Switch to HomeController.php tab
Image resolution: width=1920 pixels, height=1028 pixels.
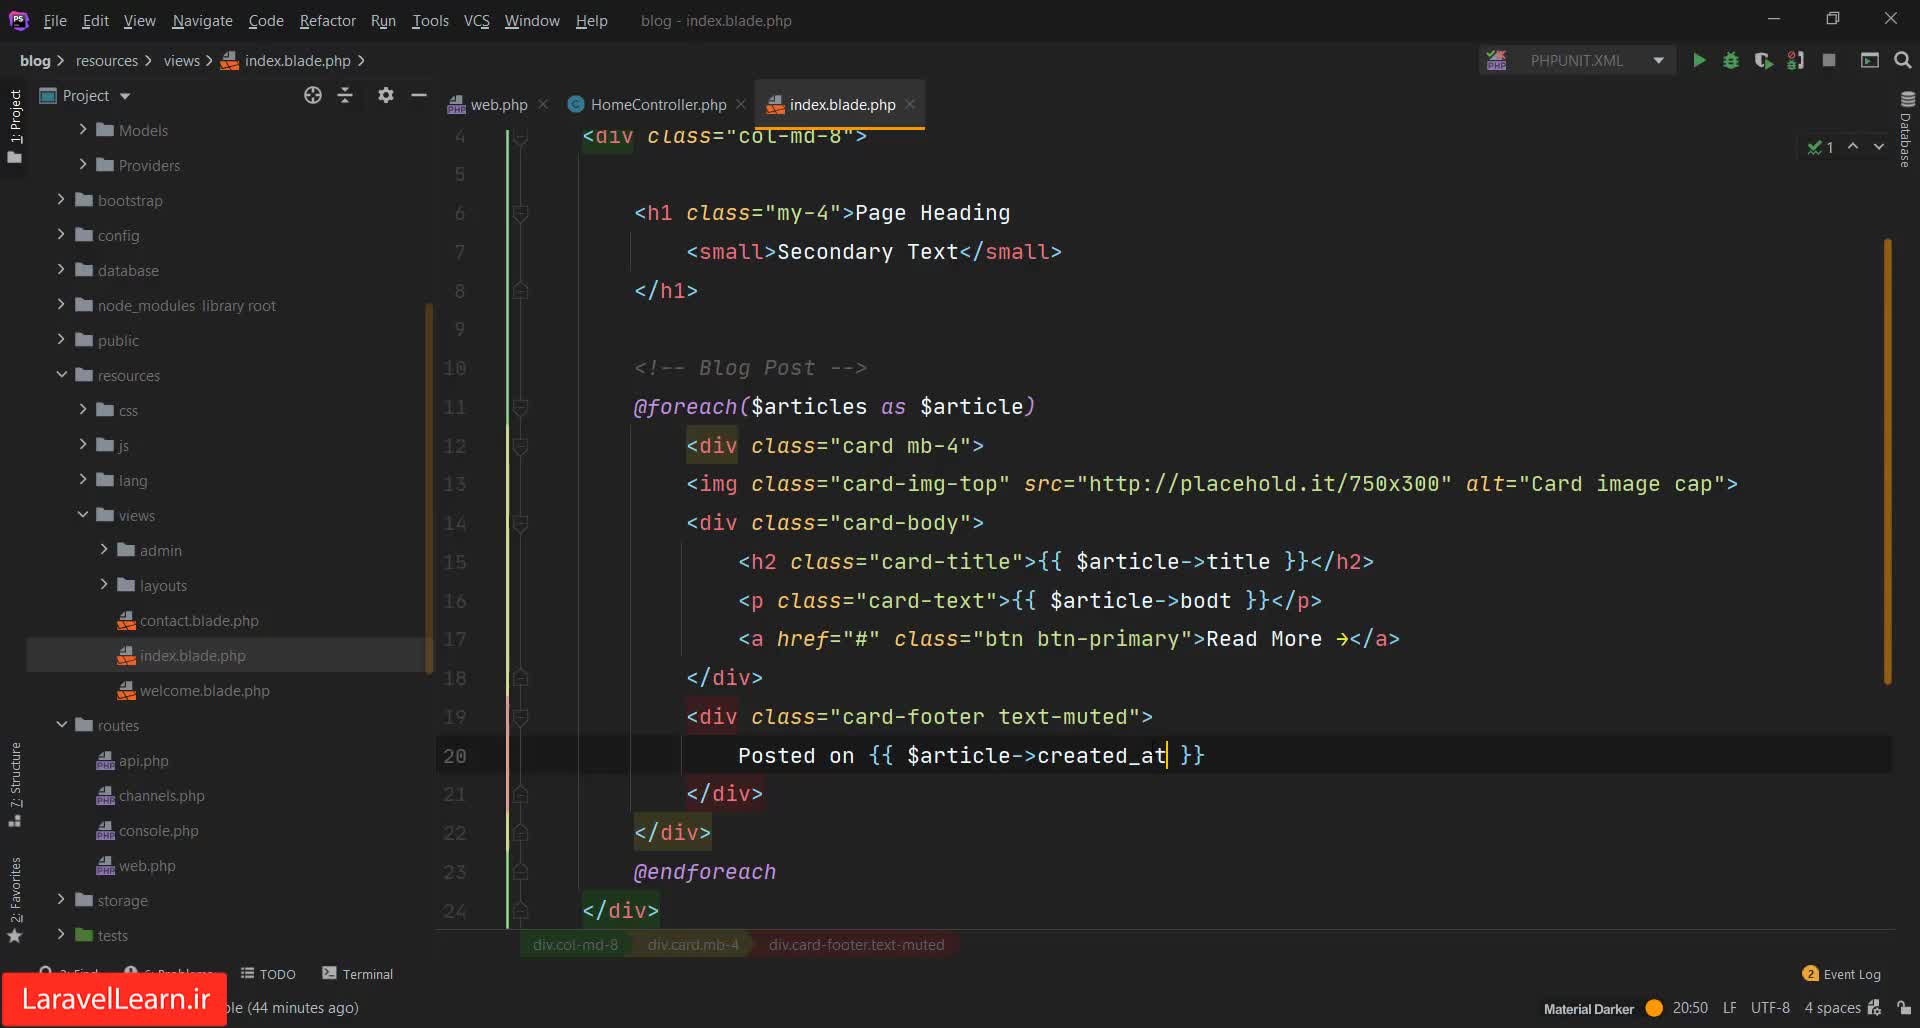[x=657, y=104]
